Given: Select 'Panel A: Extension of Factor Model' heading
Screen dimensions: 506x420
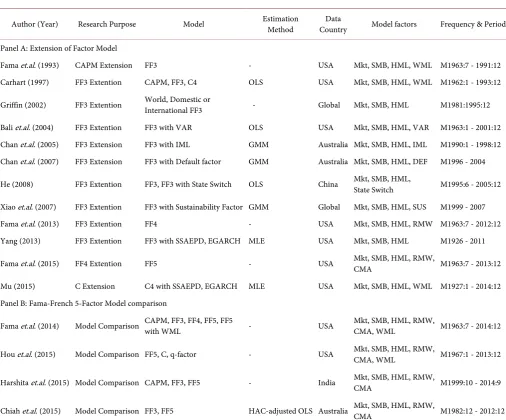Looking at the screenshot, I should pos(59,48).
